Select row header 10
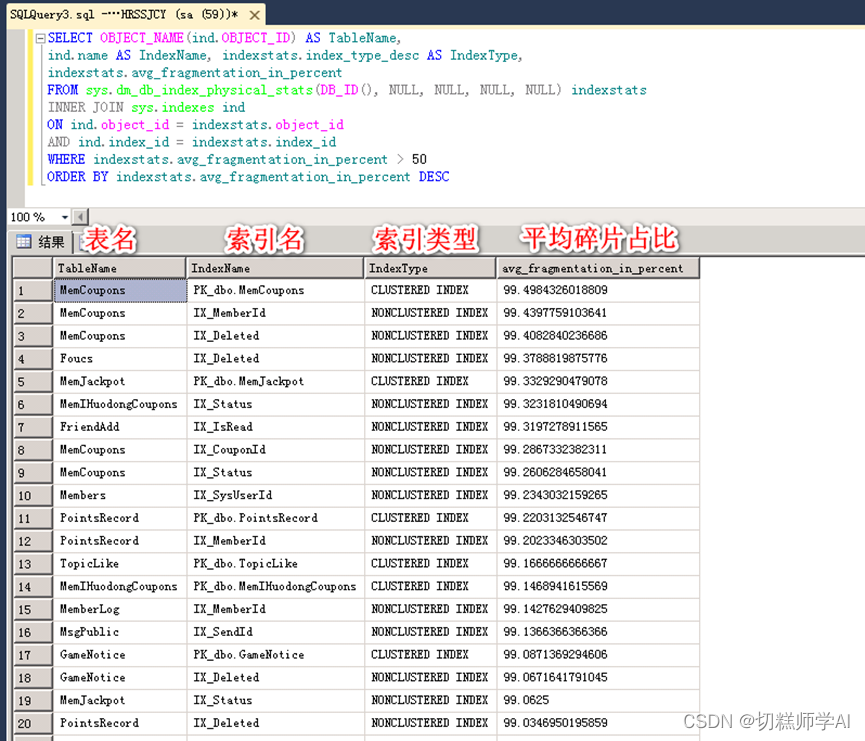The height and width of the screenshot is (741, 865). (x=33, y=495)
